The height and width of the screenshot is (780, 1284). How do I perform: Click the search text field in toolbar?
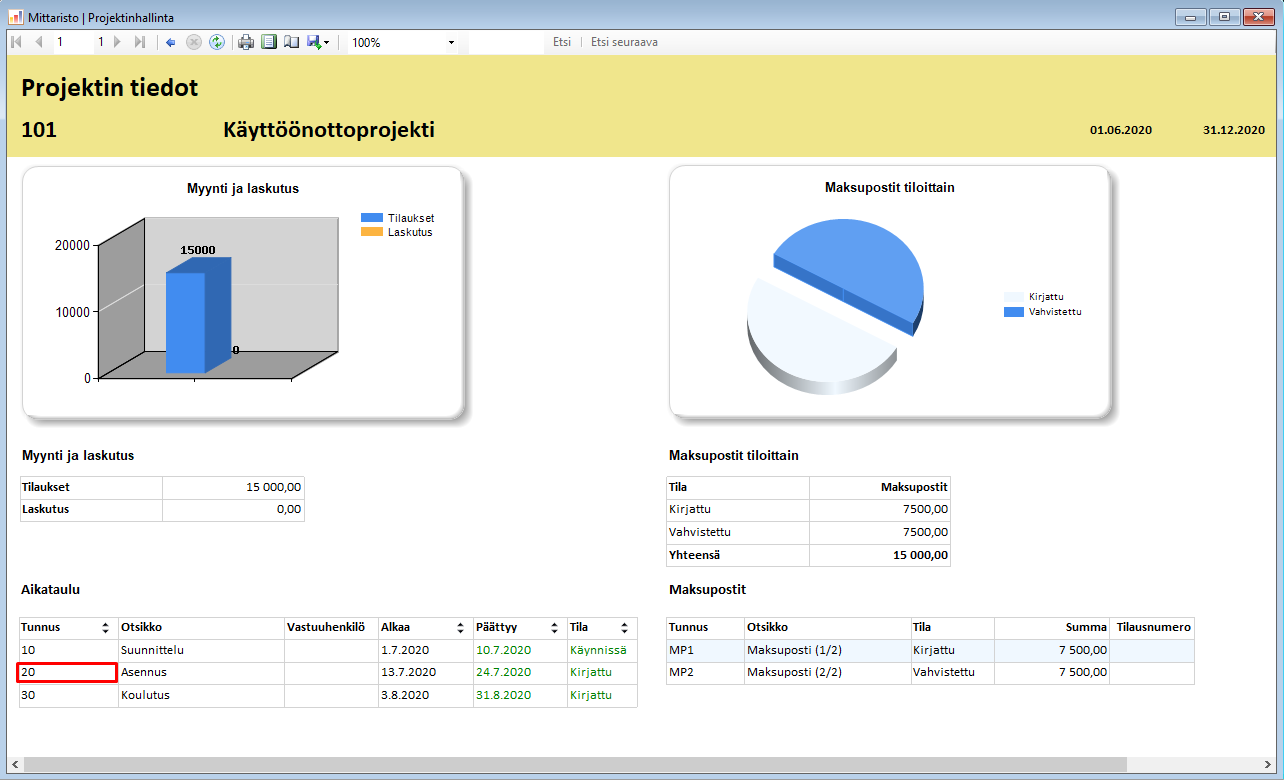506,43
